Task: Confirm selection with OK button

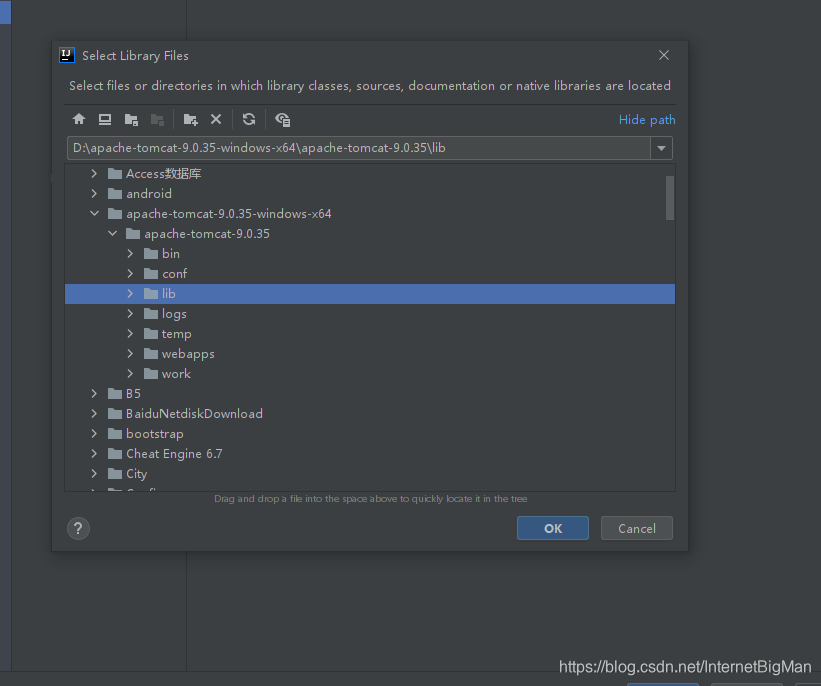Action: (x=553, y=528)
